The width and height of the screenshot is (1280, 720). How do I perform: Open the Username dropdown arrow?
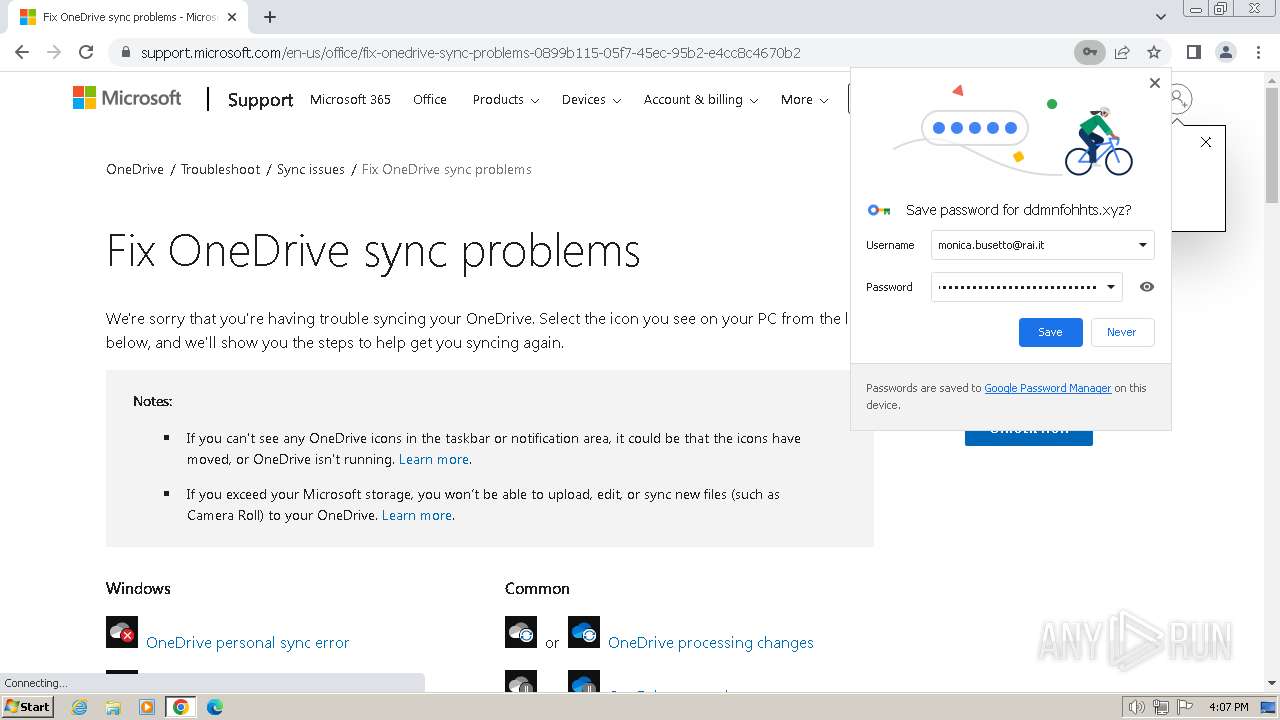(1143, 245)
